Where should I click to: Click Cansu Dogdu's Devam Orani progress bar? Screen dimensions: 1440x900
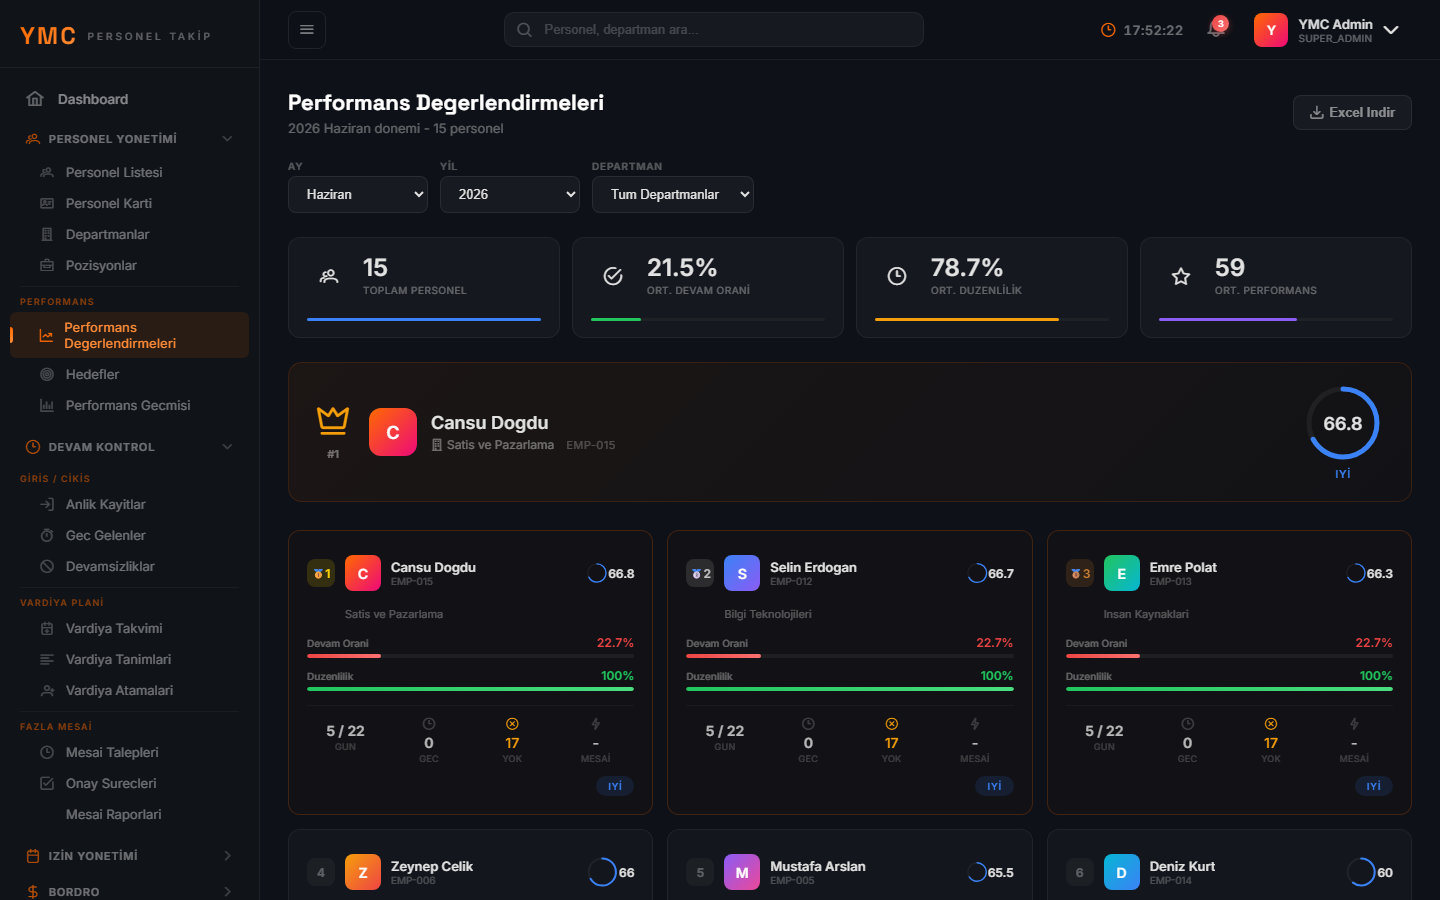click(470, 656)
